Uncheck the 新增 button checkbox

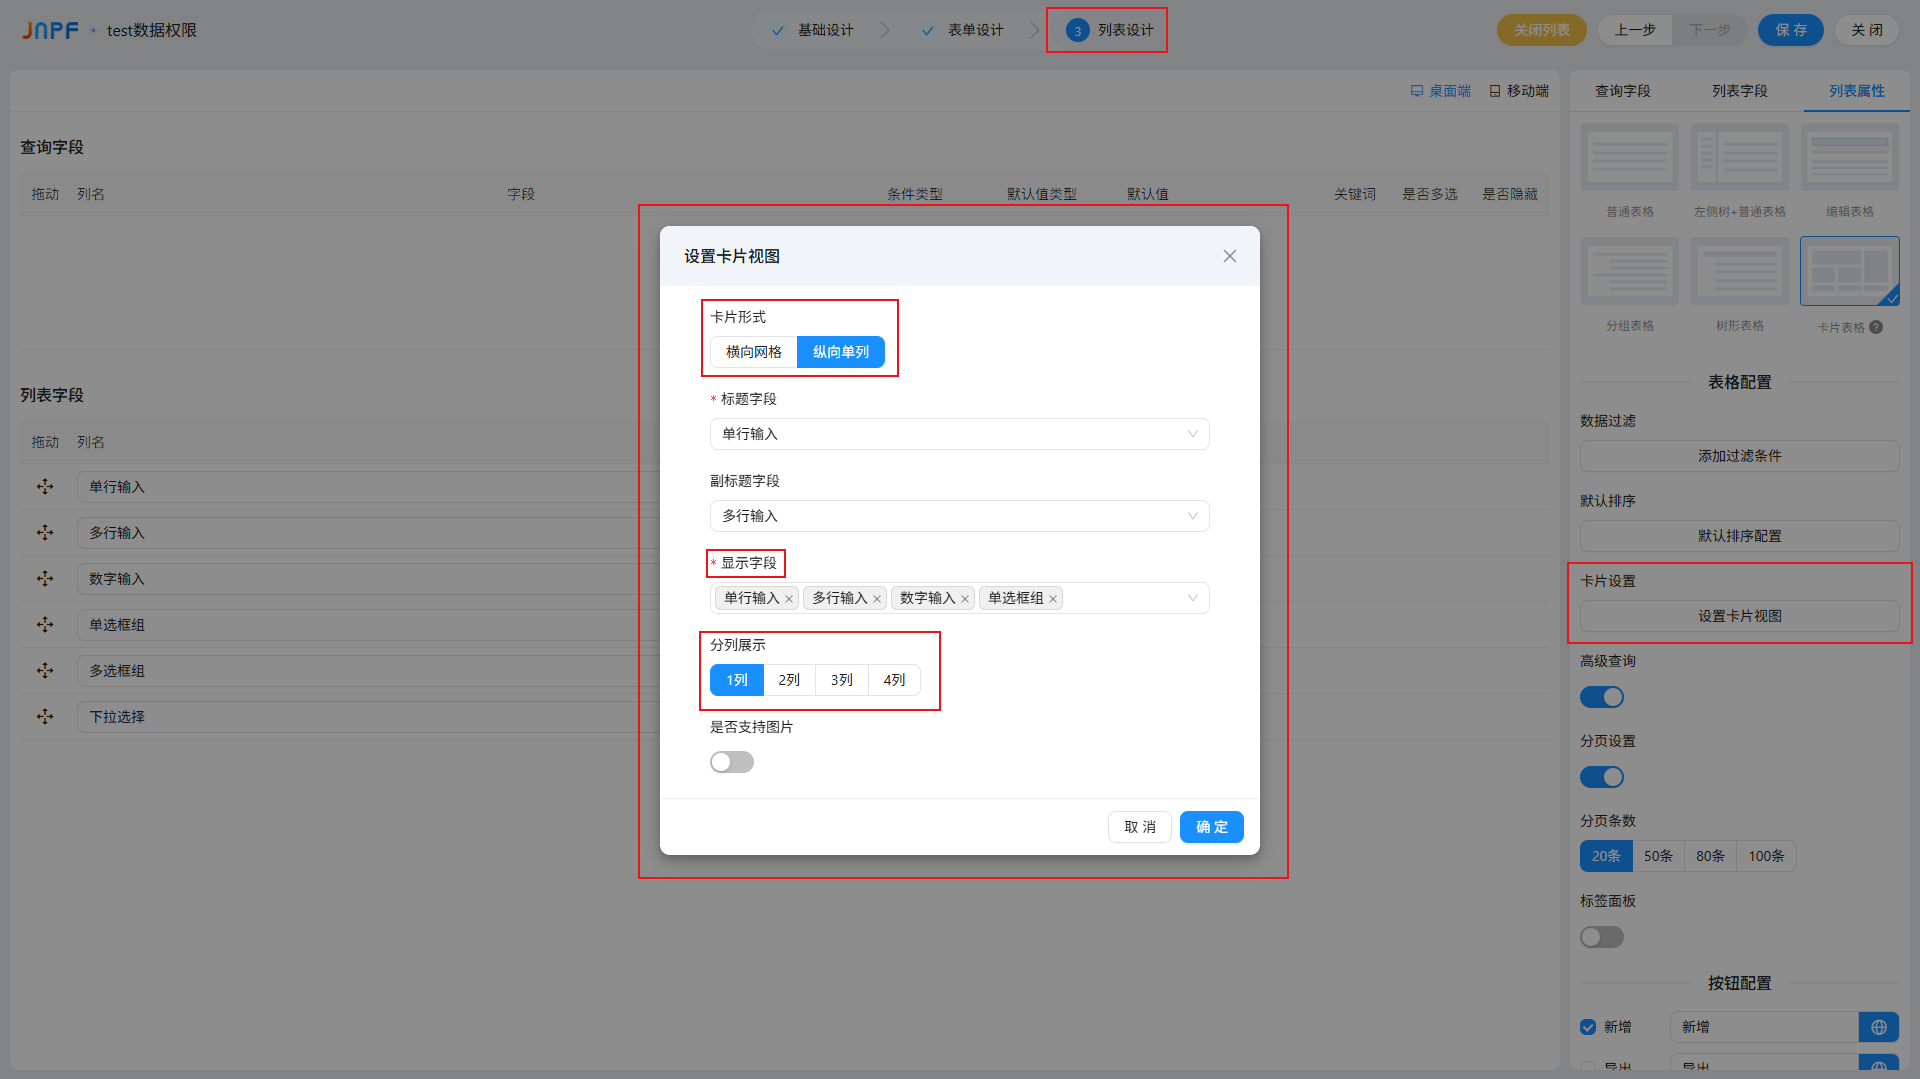(1588, 1027)
